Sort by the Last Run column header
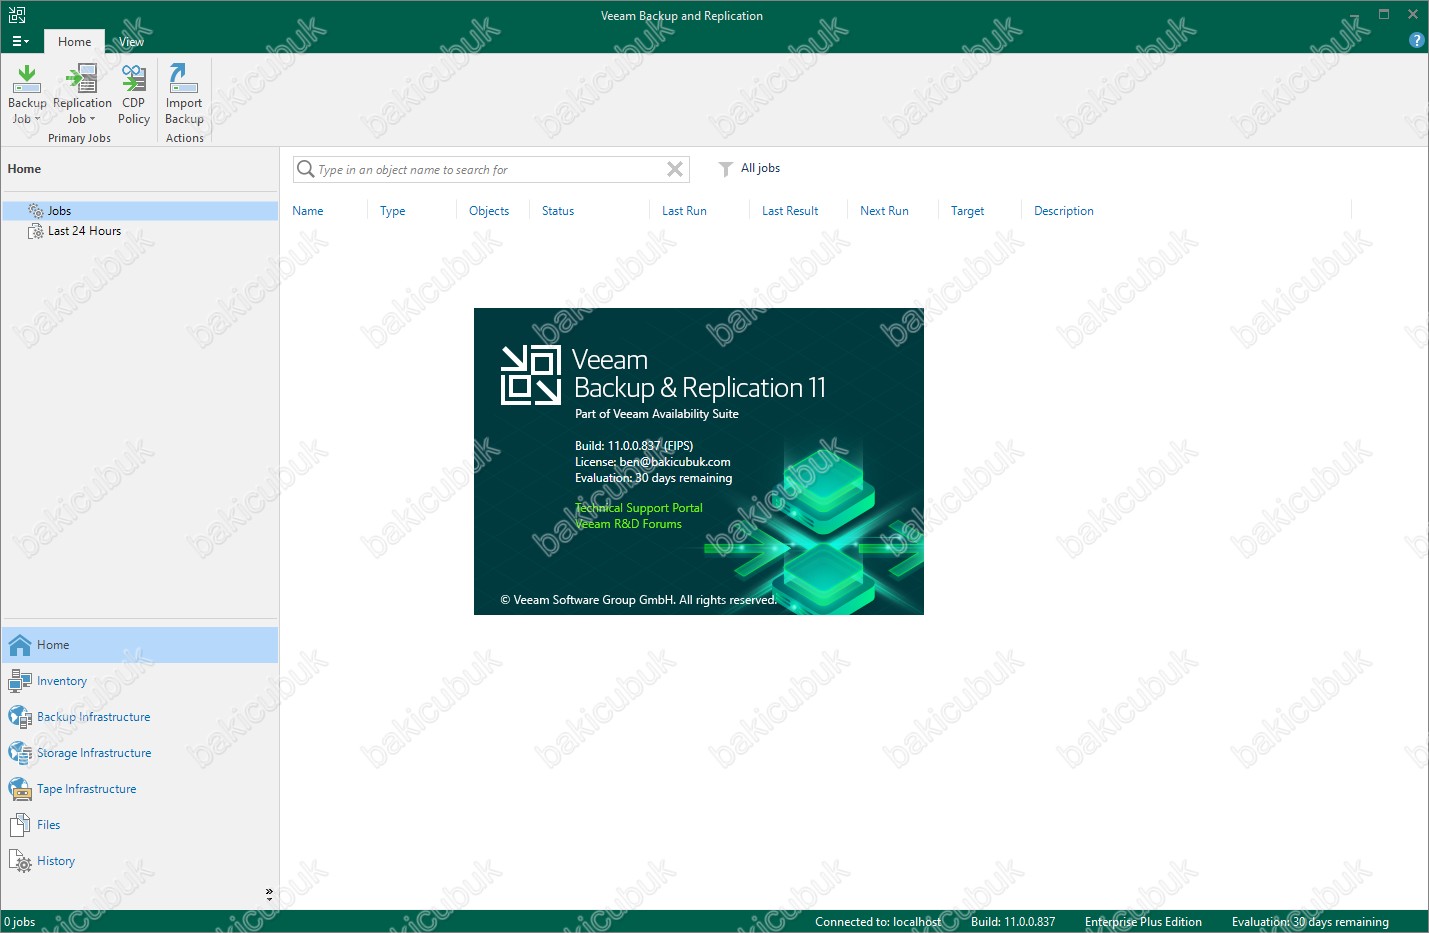This screenshot has width=1429, height=933. tap(684, 211)
